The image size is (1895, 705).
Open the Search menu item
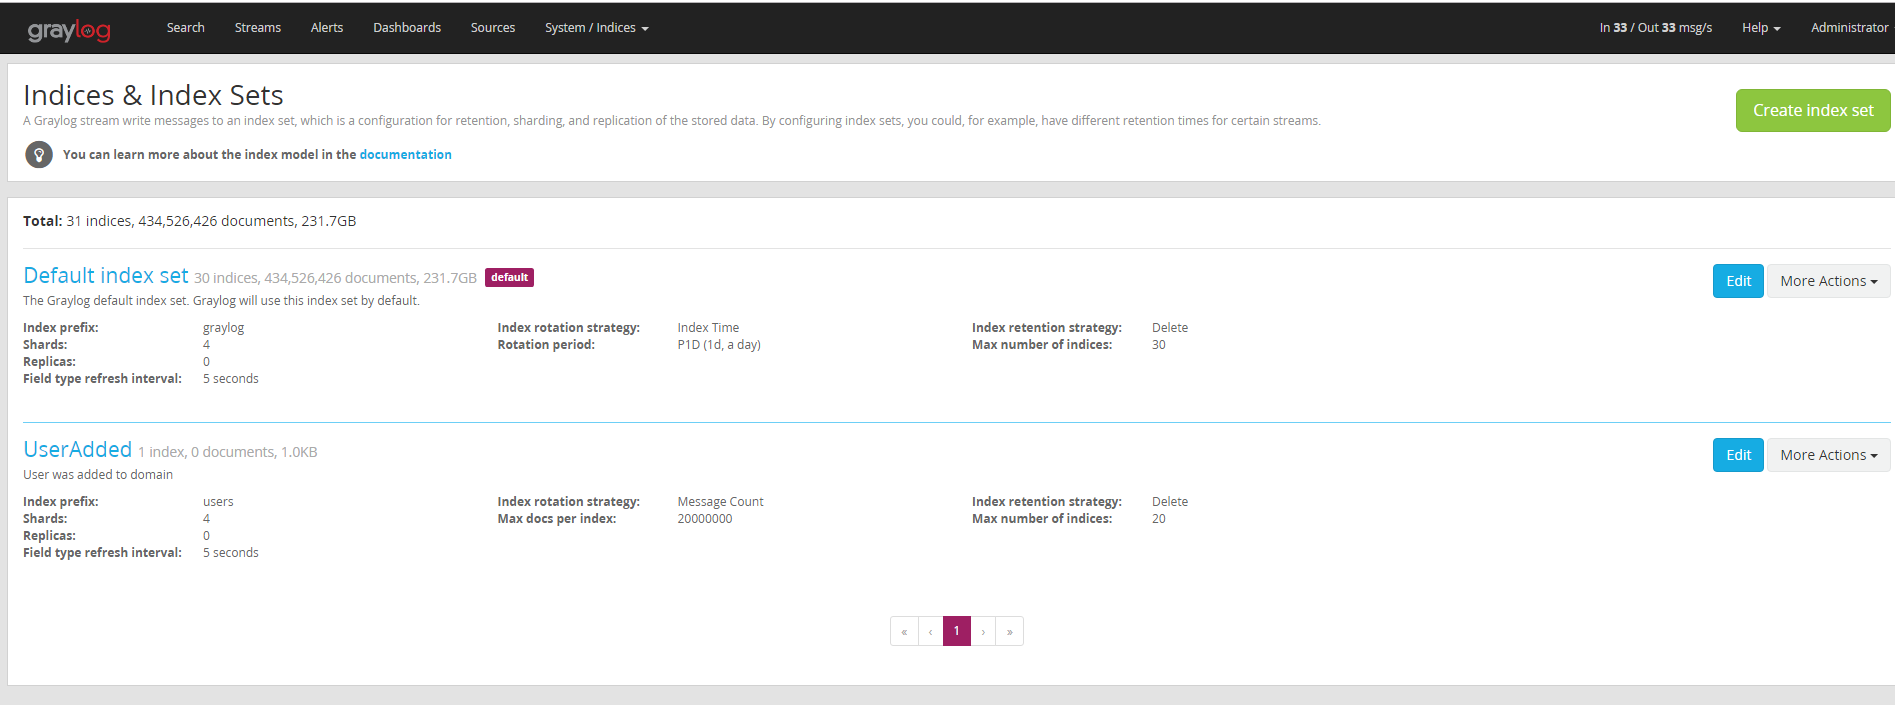[x=185, y=28]
